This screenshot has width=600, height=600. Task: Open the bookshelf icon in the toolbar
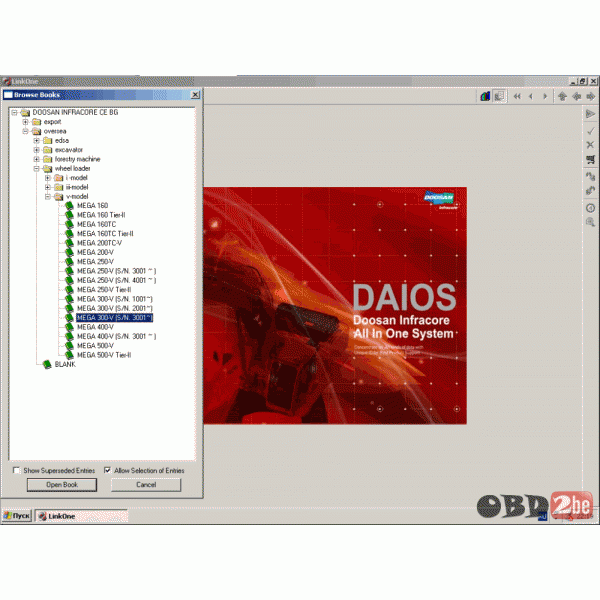coord(485,96)
